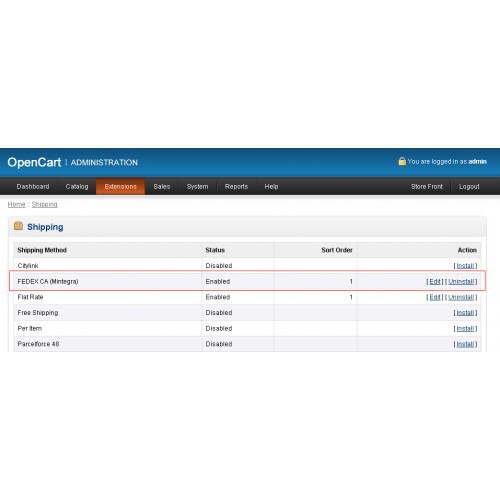Click the 'Disabled' status of Free Shipping
The height and width of the screenshot is (500, 500).
coord(219,313)
